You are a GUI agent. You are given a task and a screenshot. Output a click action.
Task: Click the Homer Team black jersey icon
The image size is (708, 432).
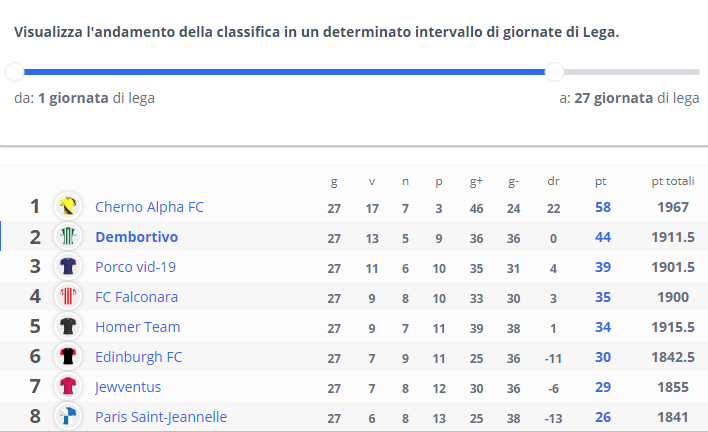[68, 326]
